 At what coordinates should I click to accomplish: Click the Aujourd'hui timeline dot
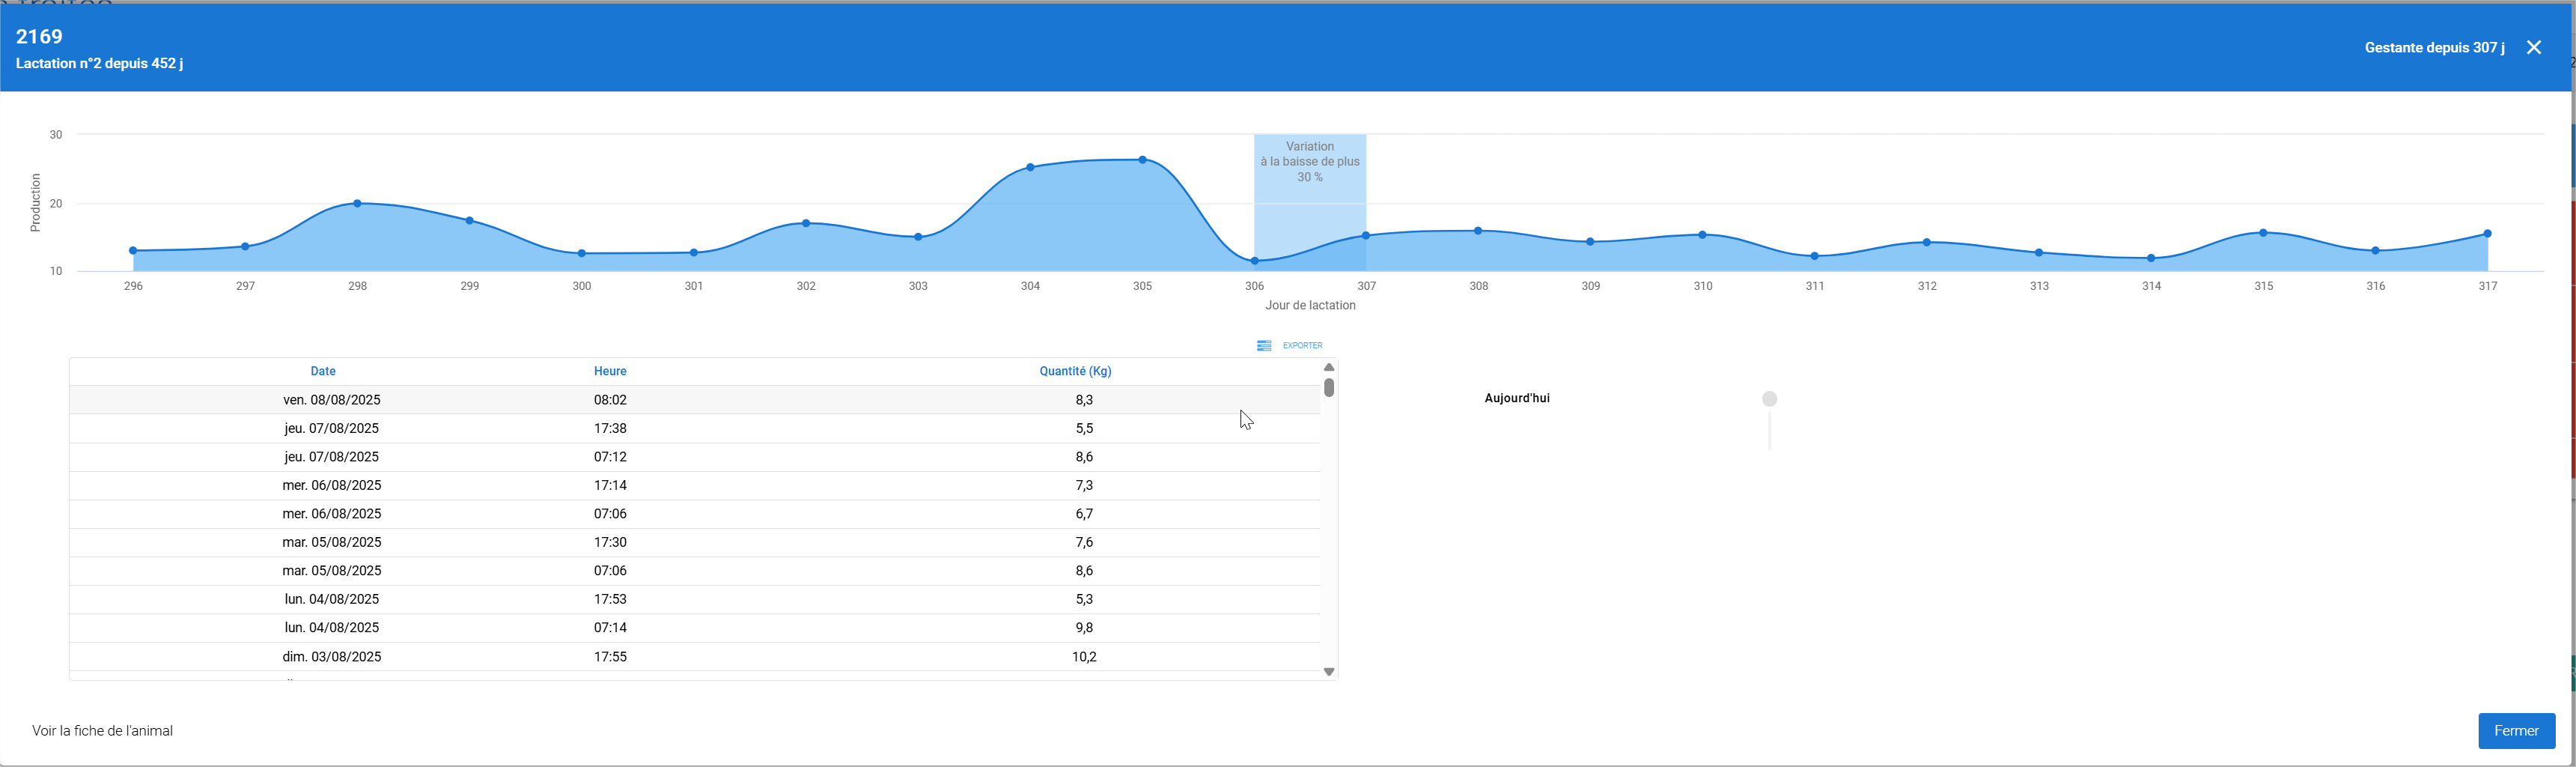tap(1769, 399)
